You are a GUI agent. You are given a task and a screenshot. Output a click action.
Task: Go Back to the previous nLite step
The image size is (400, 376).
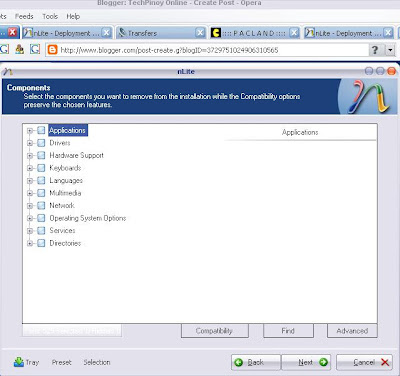(256, 362)
